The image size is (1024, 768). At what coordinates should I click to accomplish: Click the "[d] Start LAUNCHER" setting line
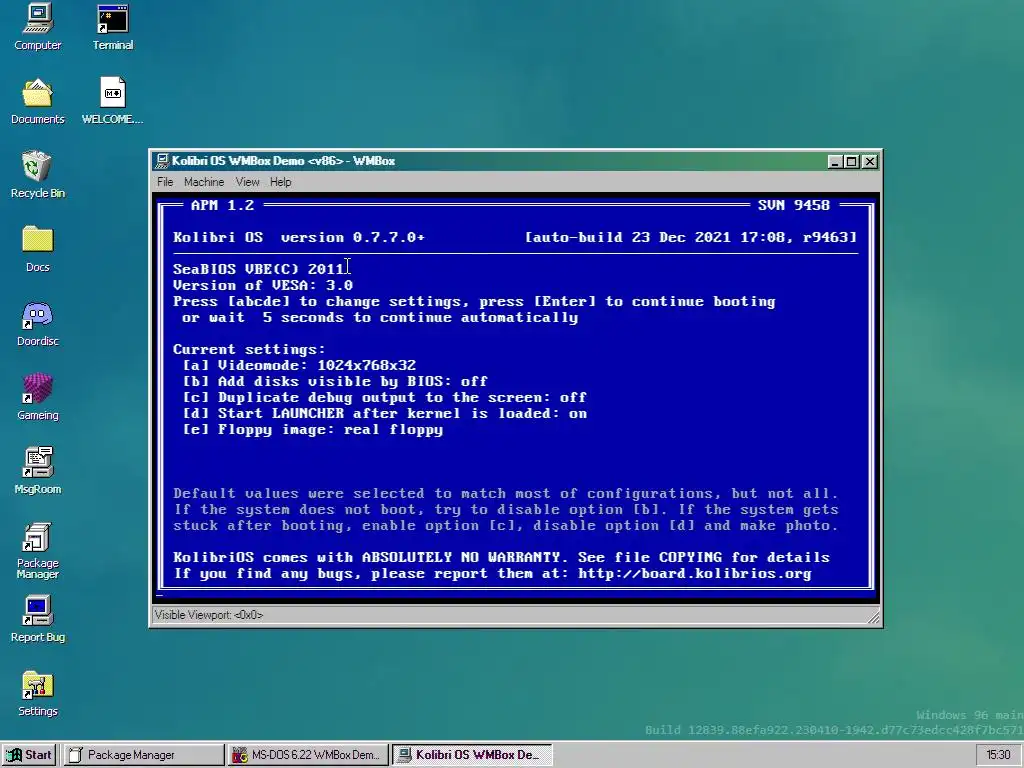(x=385, y=413)
